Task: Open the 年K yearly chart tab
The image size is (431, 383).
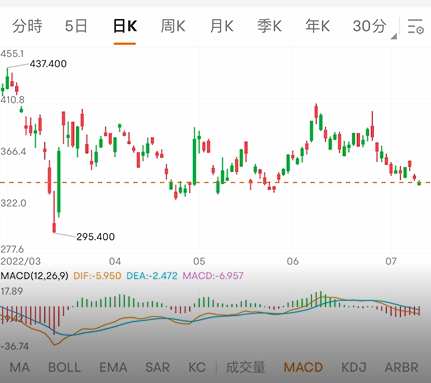Action: (x=317, y=26)
